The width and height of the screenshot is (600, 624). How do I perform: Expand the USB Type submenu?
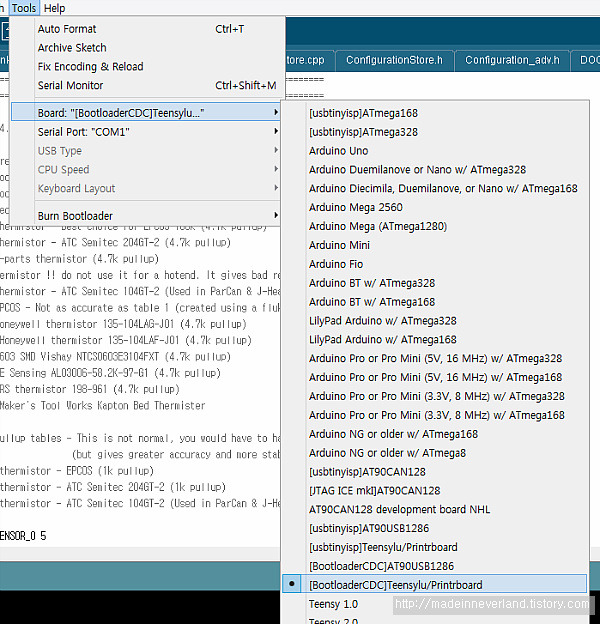coord(146,151)
